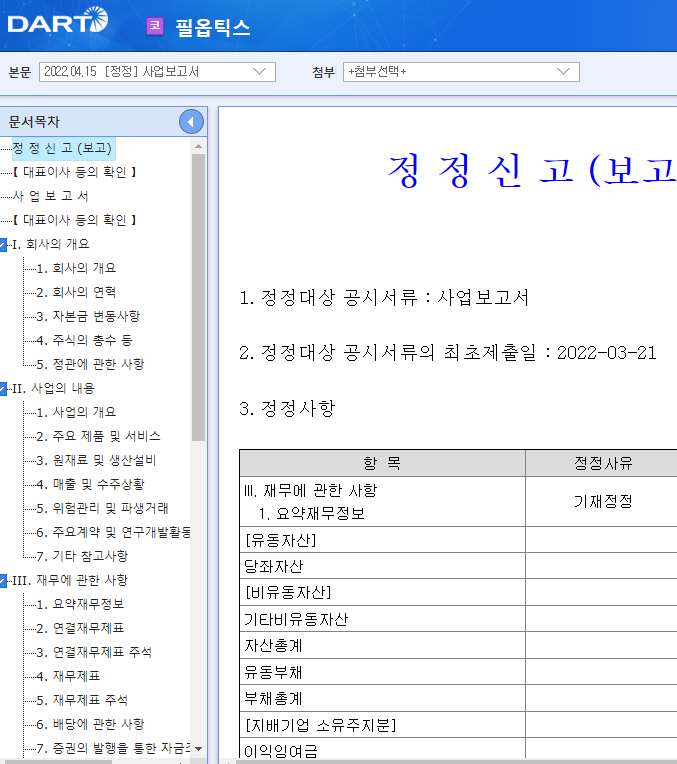Click the 항 목 table column header
This screenshot has width=677, height=764.
click(383, 463)
